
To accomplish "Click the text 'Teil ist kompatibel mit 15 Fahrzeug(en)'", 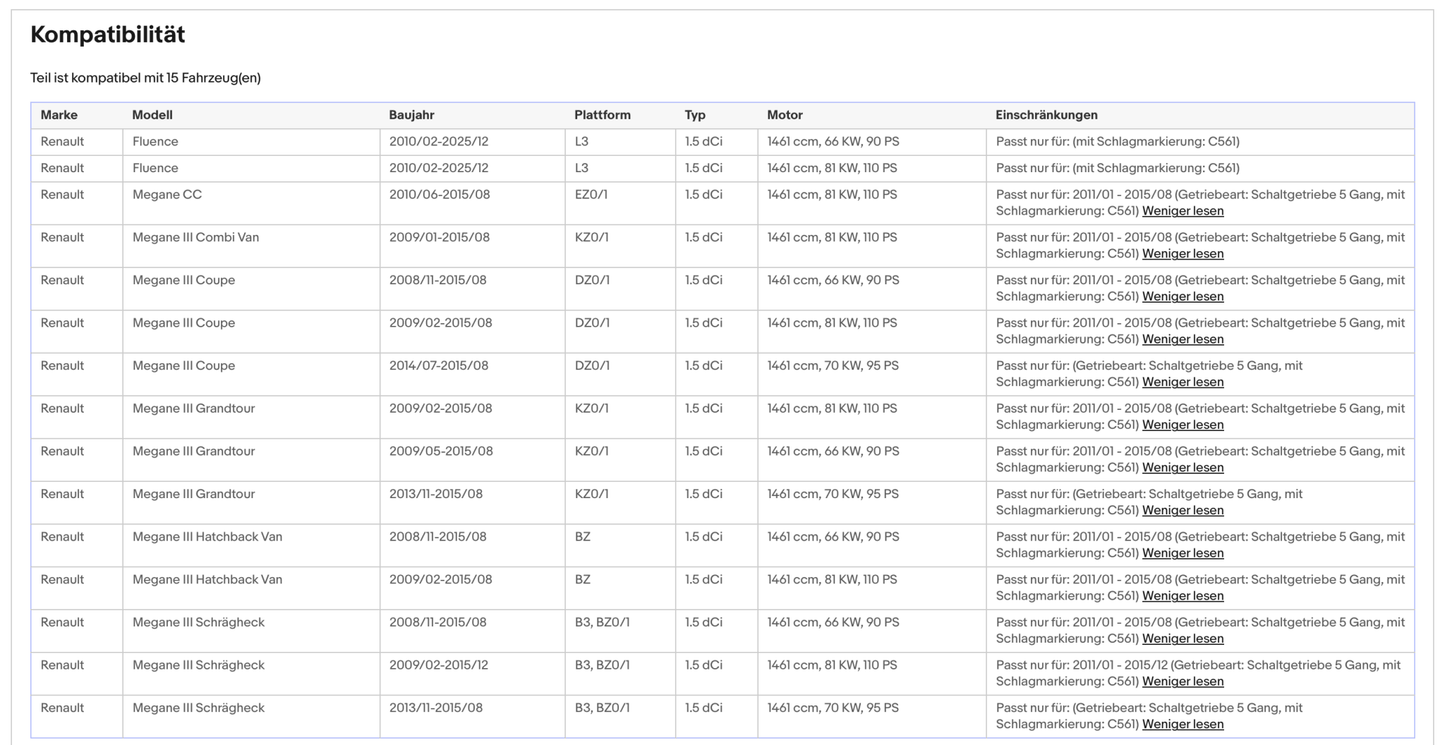I will (146, 78).
